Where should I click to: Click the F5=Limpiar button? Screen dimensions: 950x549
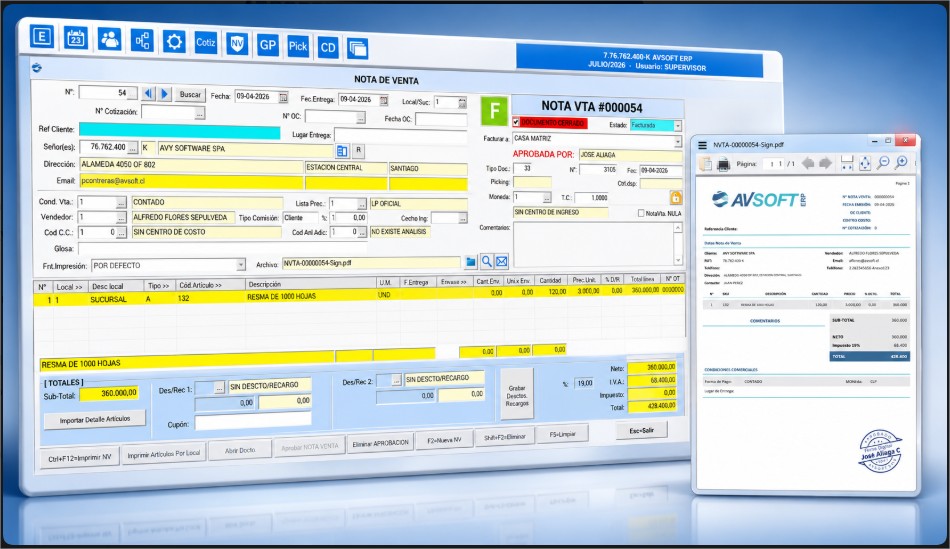(x=562, y=434)
